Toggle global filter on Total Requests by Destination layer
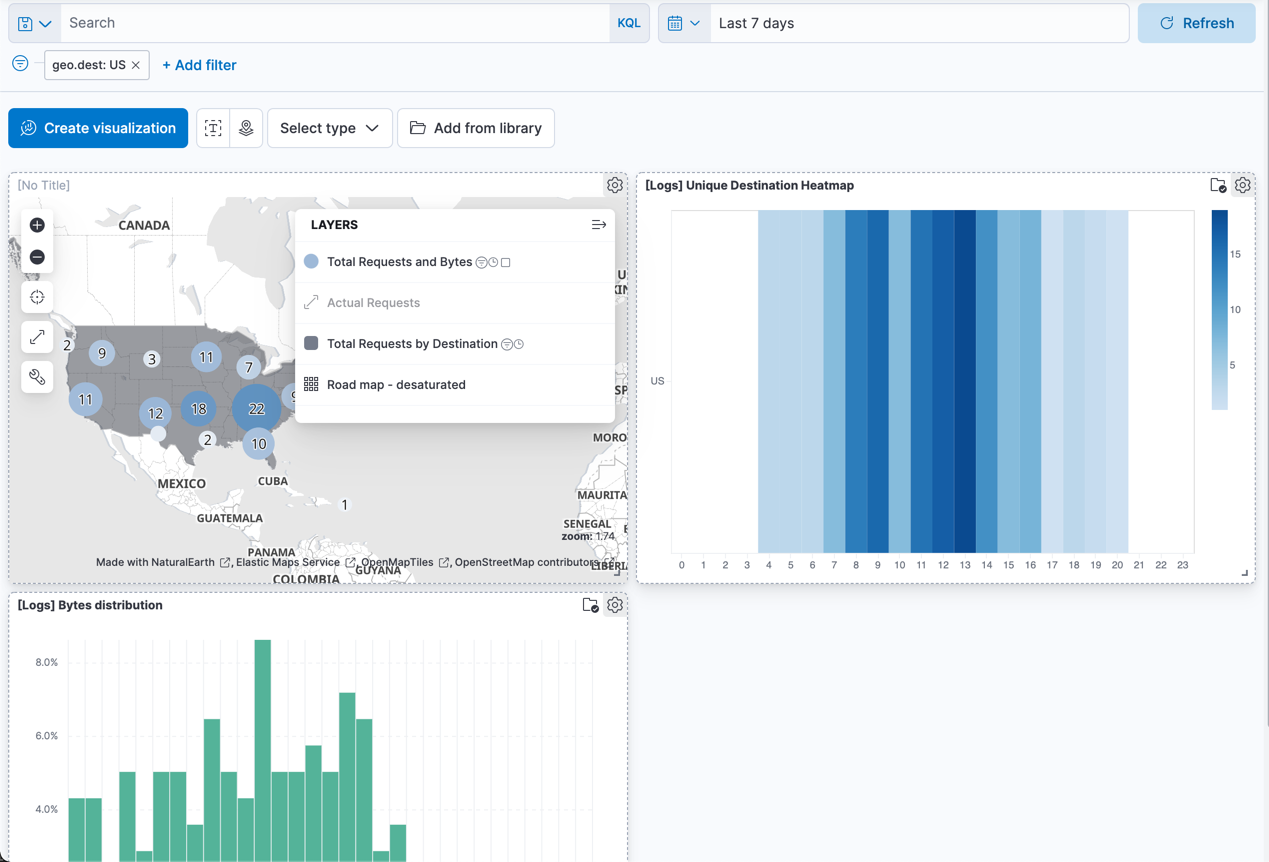 [x=507, y=343]
